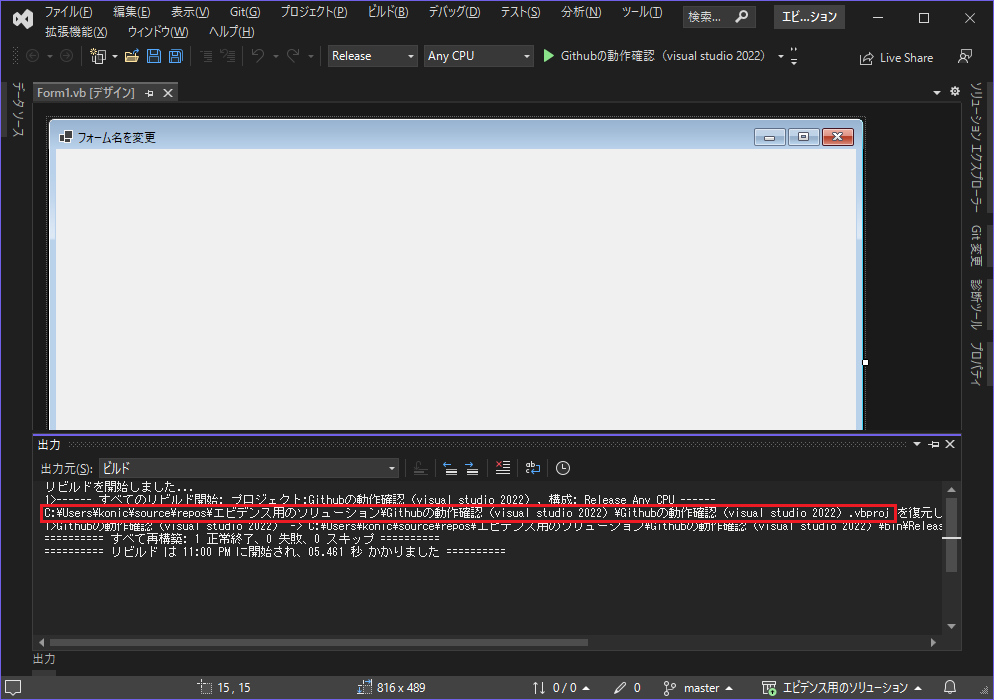Click the Go Back navigation arrow
Image resolution: width=994 pixels, height=700 pixels.
pos(30,56)
